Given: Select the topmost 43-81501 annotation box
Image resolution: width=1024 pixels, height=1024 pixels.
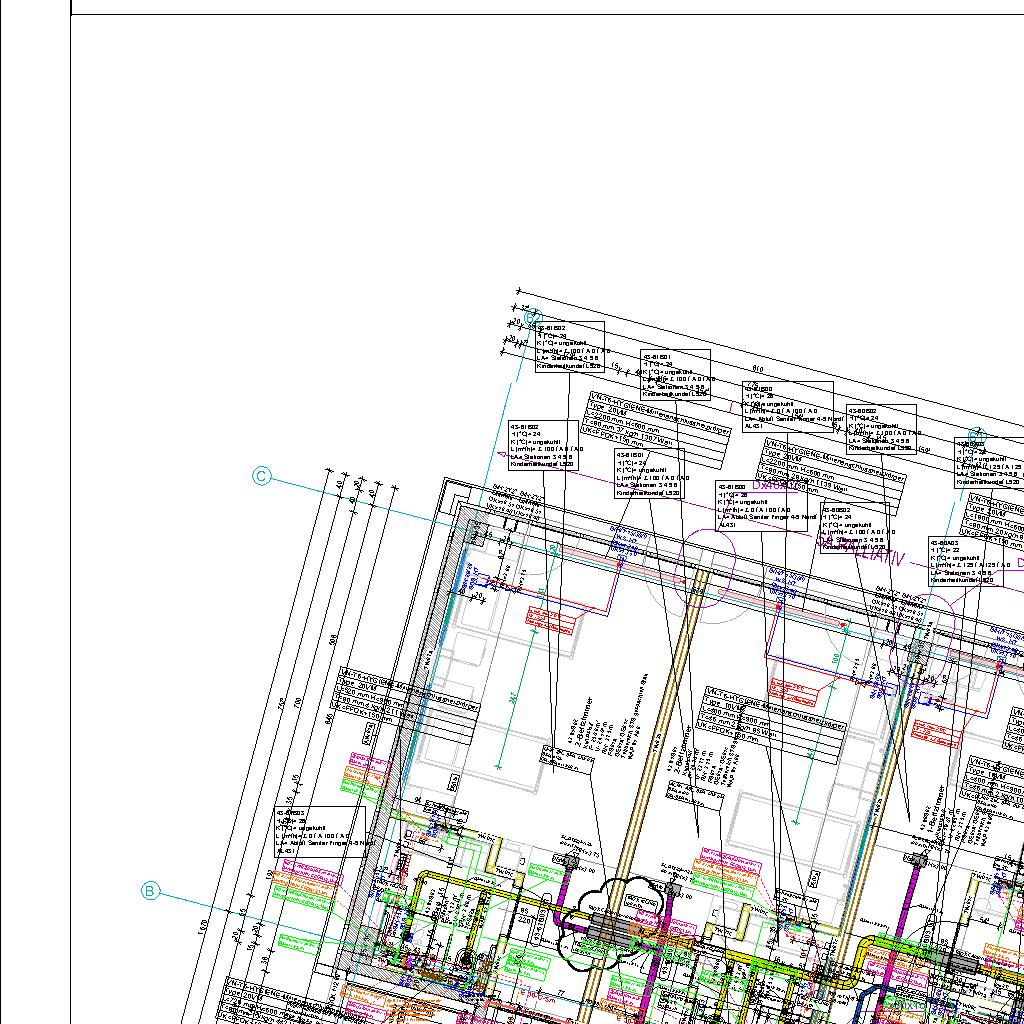Looking at the screenshot, I should pos(675,375).
